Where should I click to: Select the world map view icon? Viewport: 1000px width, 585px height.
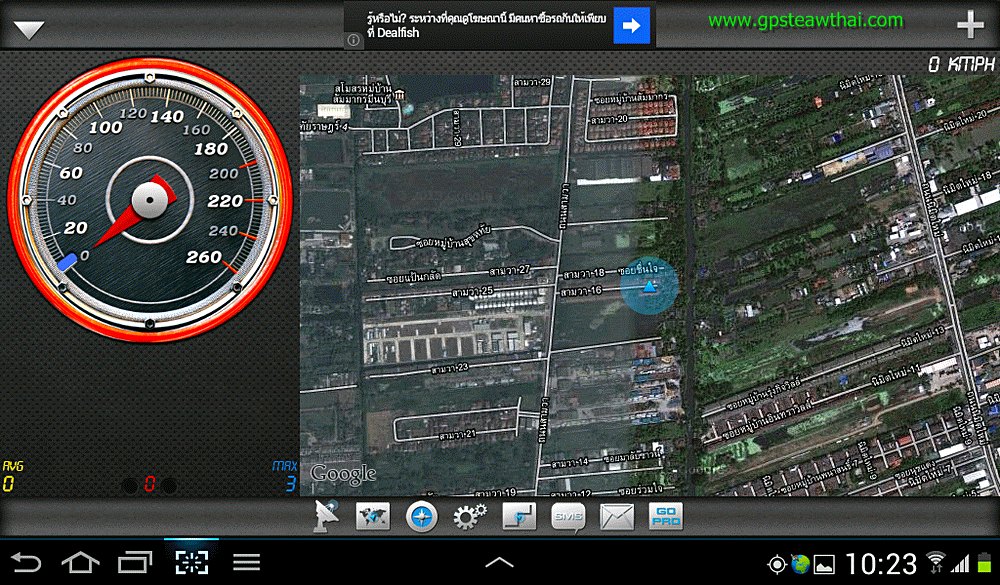point(374,517)
